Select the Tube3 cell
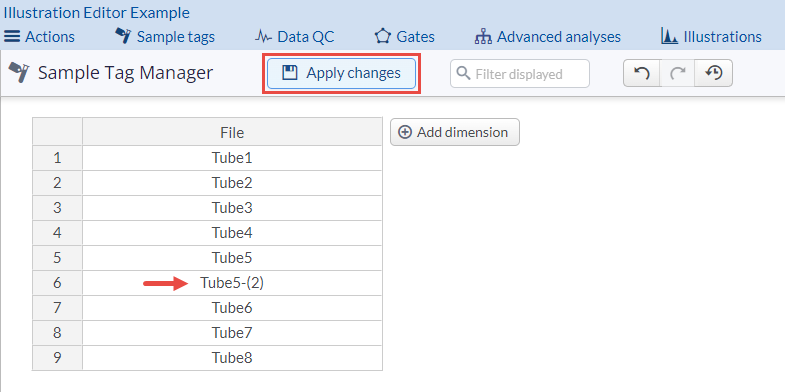The width and height of the screenshot is (785, 392). [x=232, y=208]
